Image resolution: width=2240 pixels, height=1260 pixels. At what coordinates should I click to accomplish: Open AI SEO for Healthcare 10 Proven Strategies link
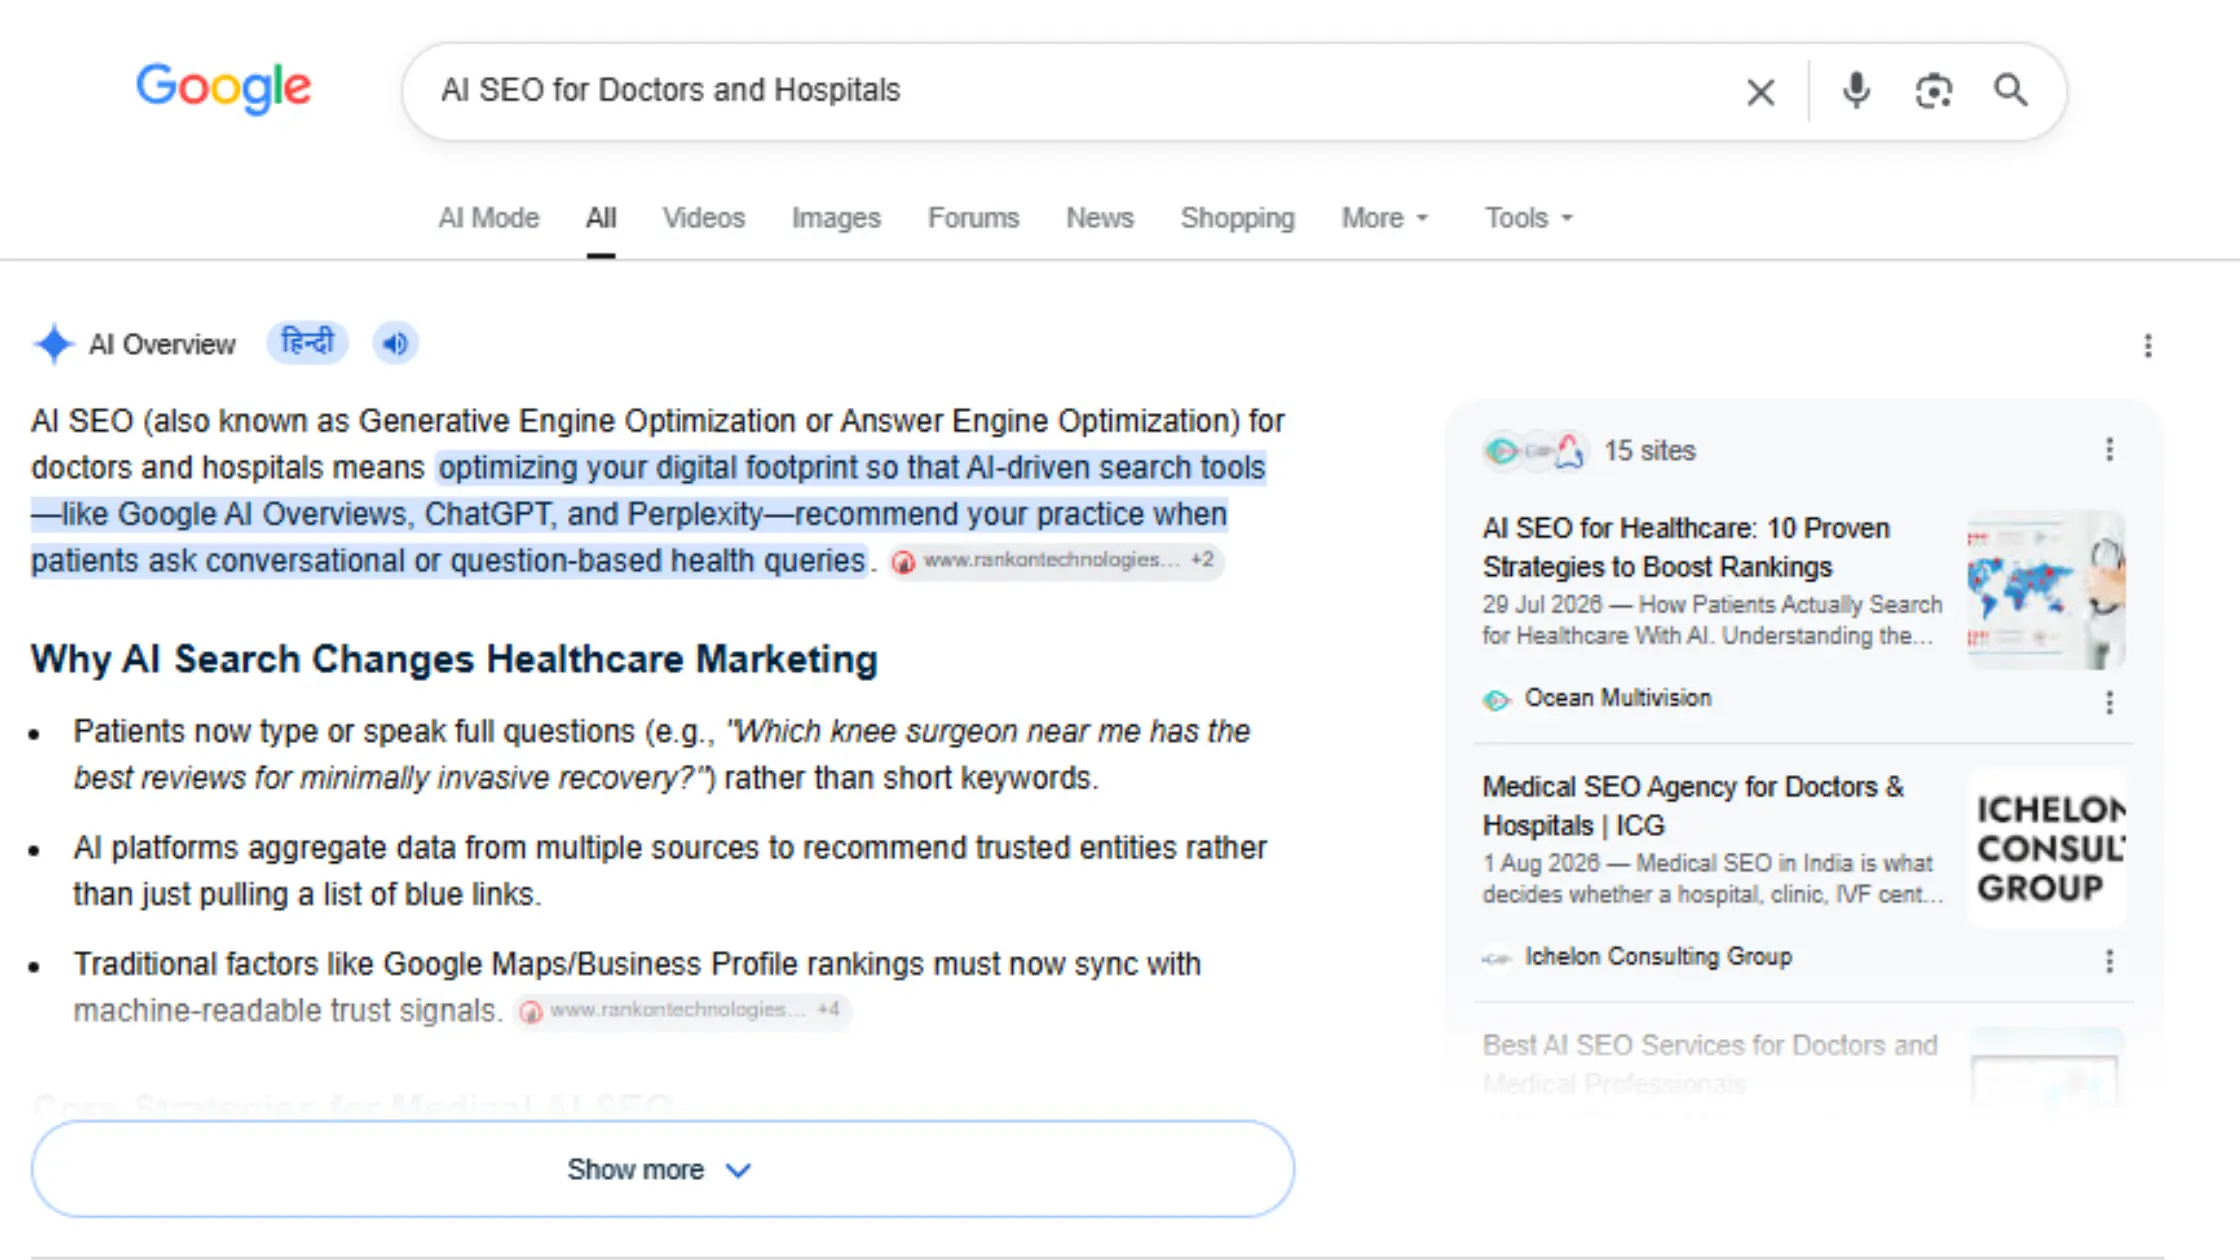tap(1686, 547)
